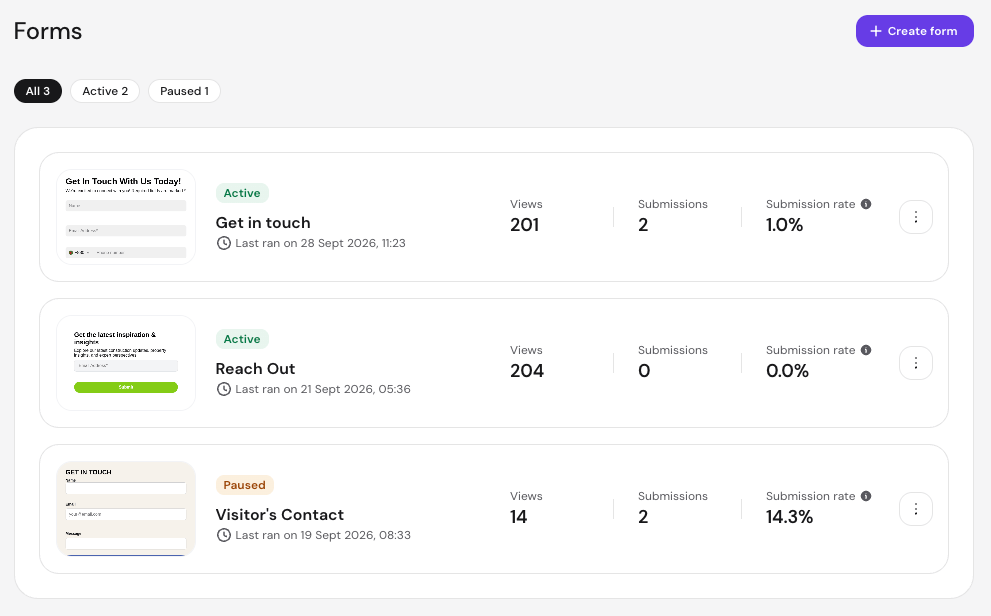
Task: Click the 0.0% submission rate value
Action: tap(787, 371)
